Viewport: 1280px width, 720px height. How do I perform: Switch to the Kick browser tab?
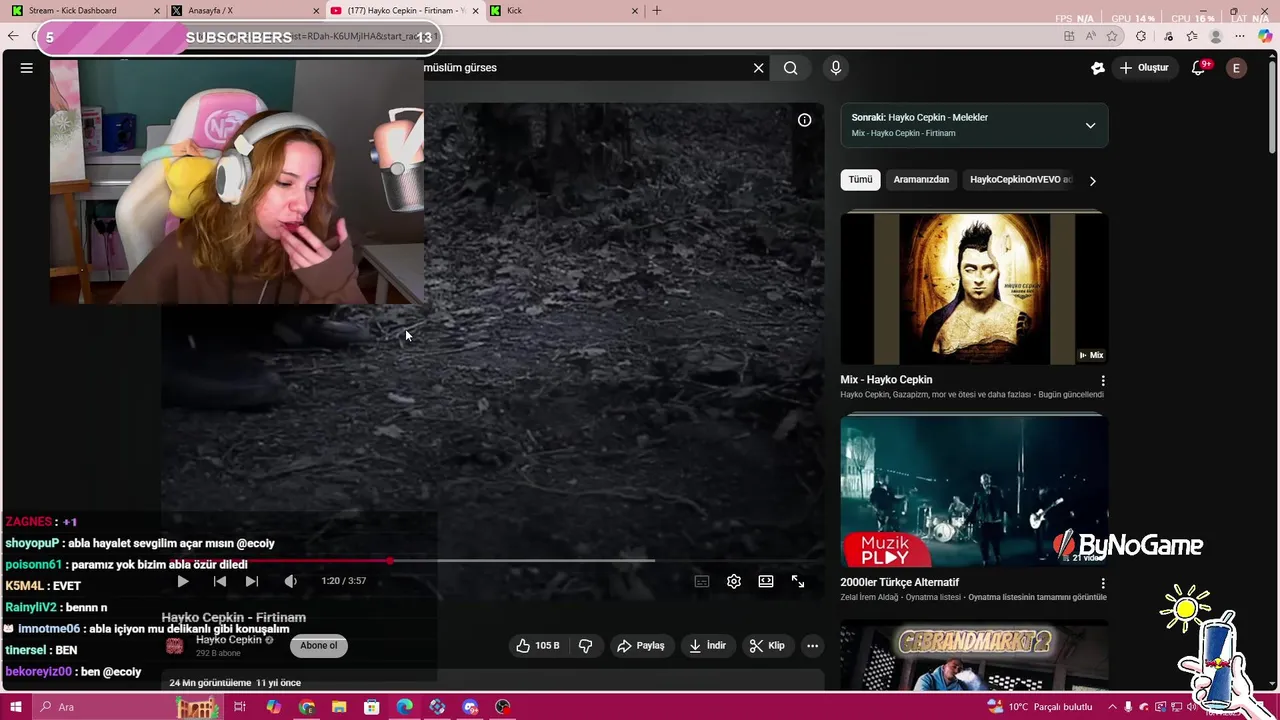[x=563, y=10]
